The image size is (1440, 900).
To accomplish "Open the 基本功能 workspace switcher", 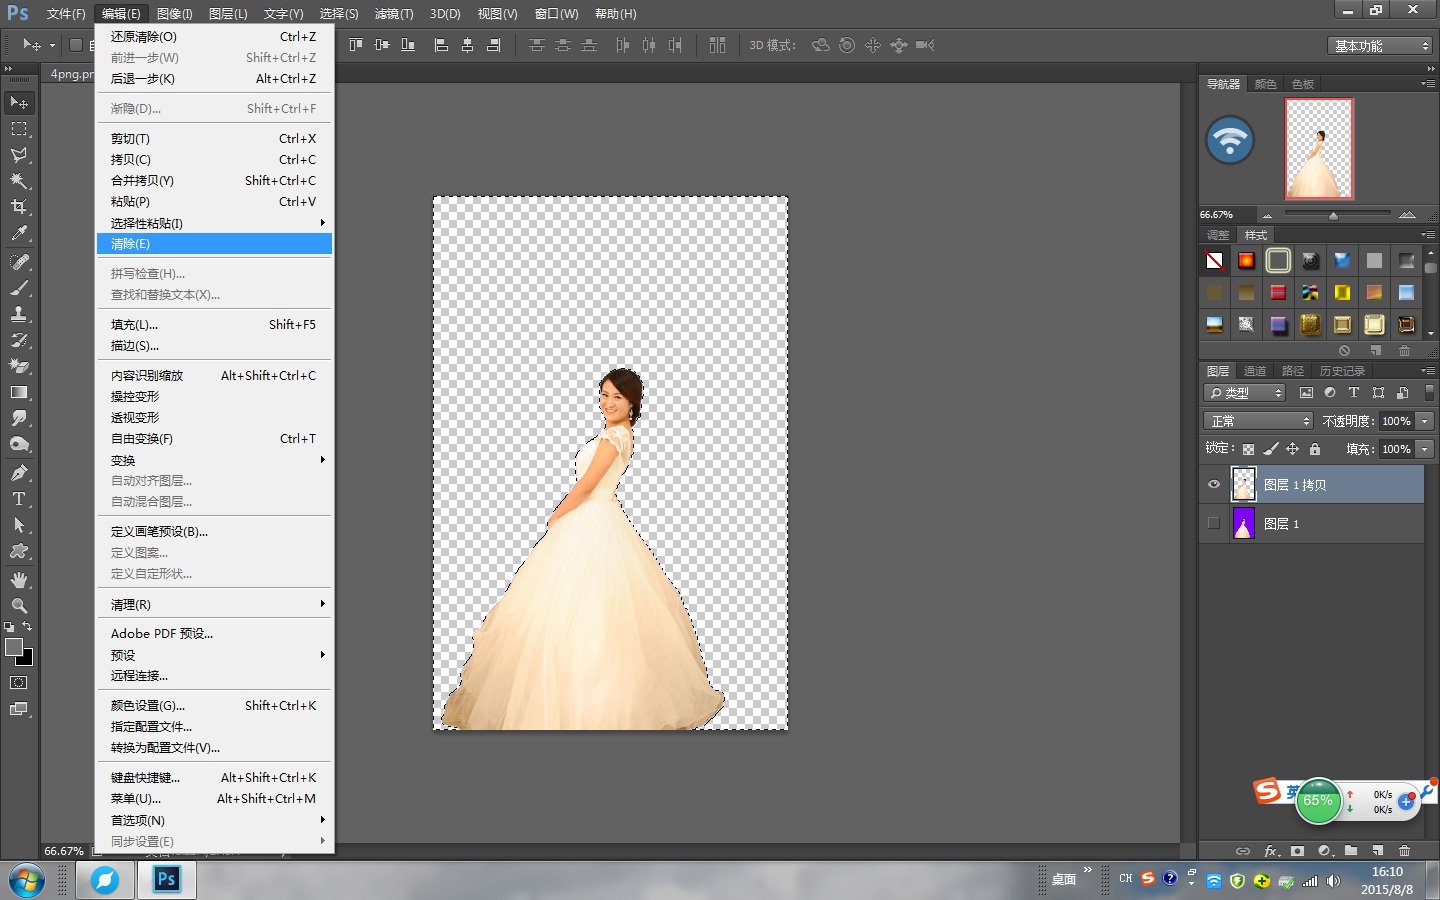I will click(1379, 45).
